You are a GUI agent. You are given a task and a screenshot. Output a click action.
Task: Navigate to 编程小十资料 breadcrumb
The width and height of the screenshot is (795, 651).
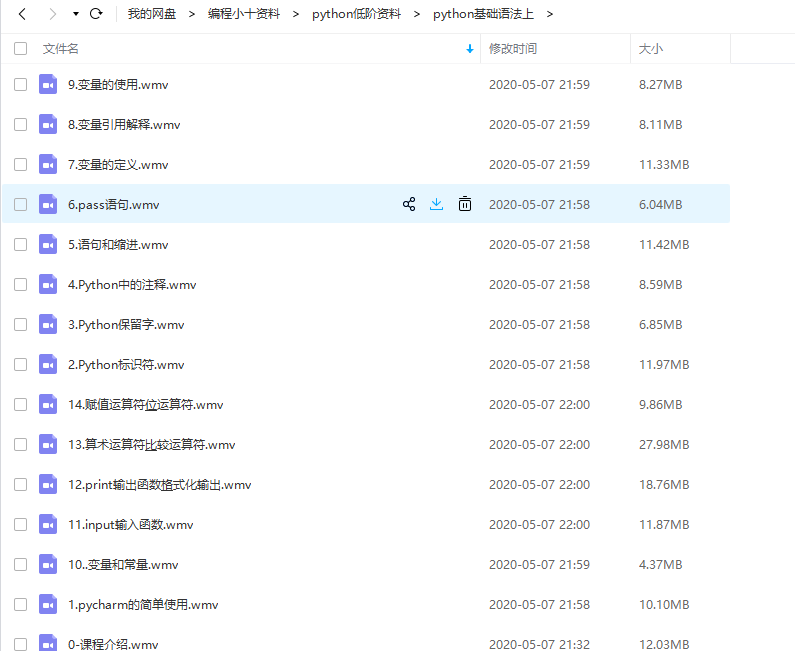(244, 14)
